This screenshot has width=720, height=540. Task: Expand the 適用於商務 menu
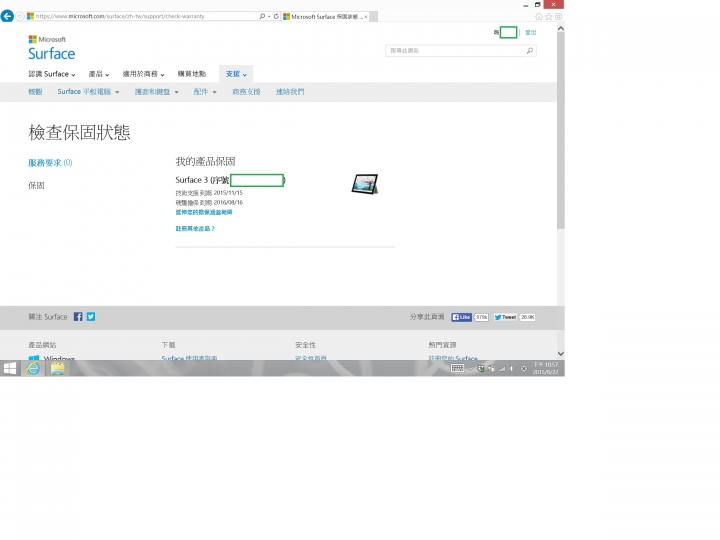tap(143, 74)
